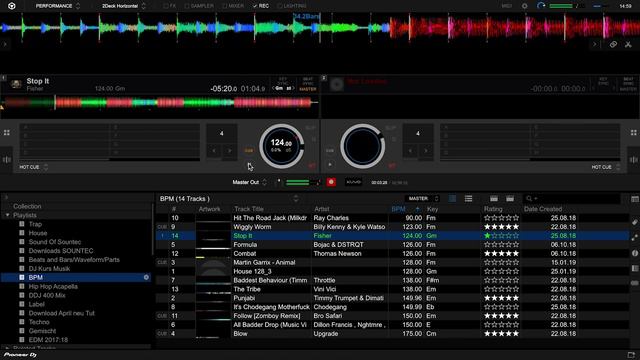Set the Stop It rating stars

click(501, 236)
